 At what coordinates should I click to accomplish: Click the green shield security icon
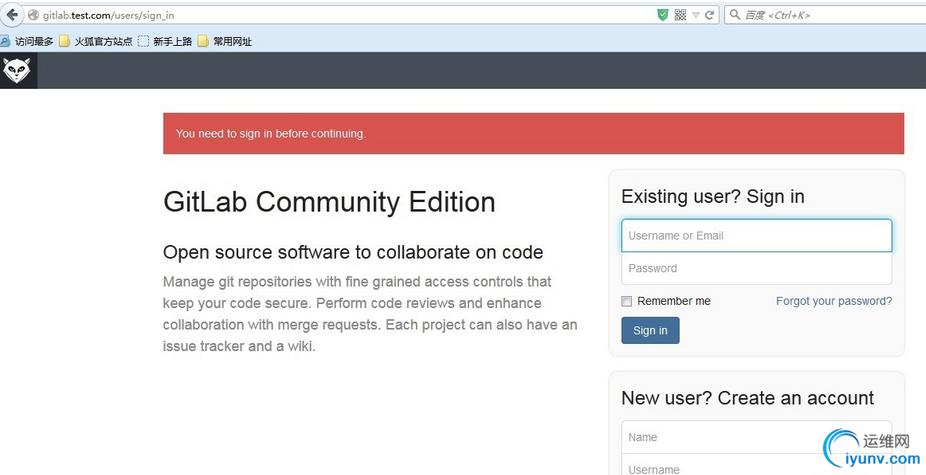click(662, 15)
